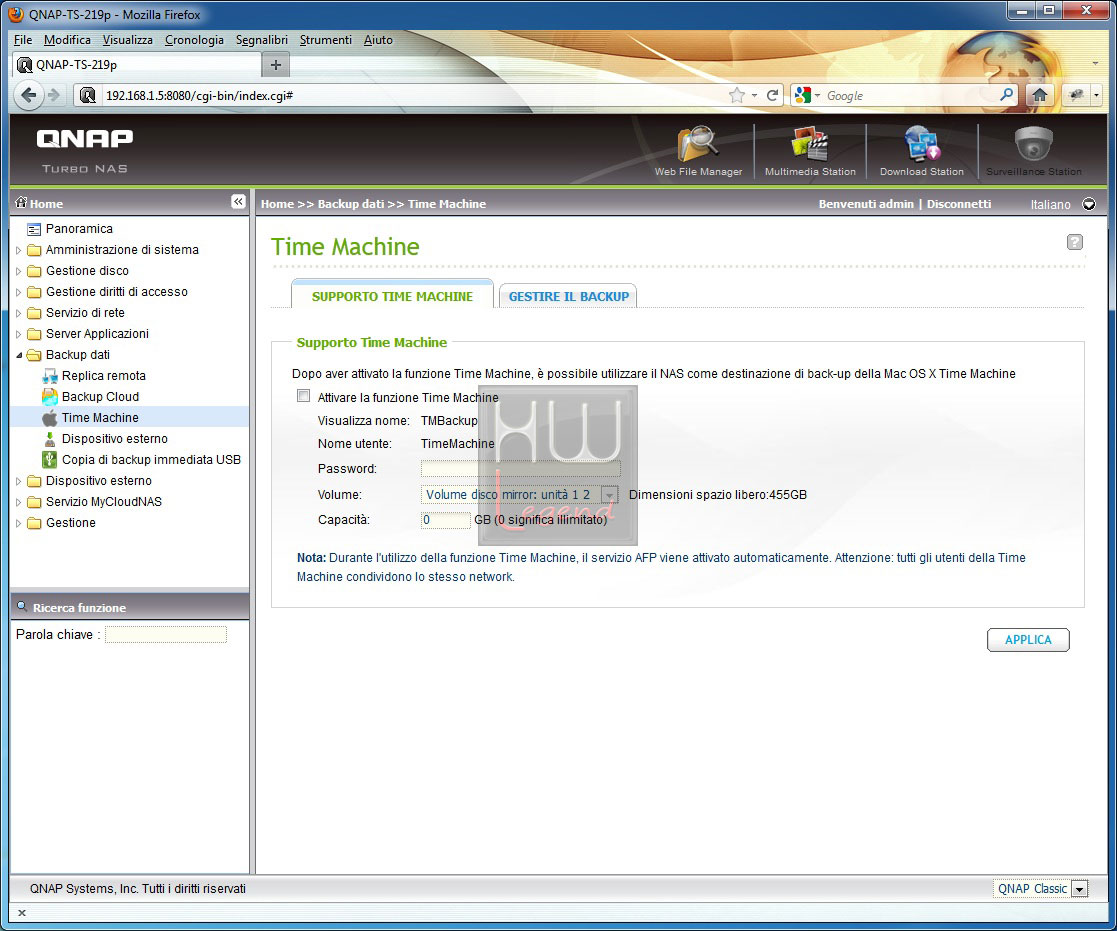Open Dispositivo esterno under Backup dati

(114, 439)
